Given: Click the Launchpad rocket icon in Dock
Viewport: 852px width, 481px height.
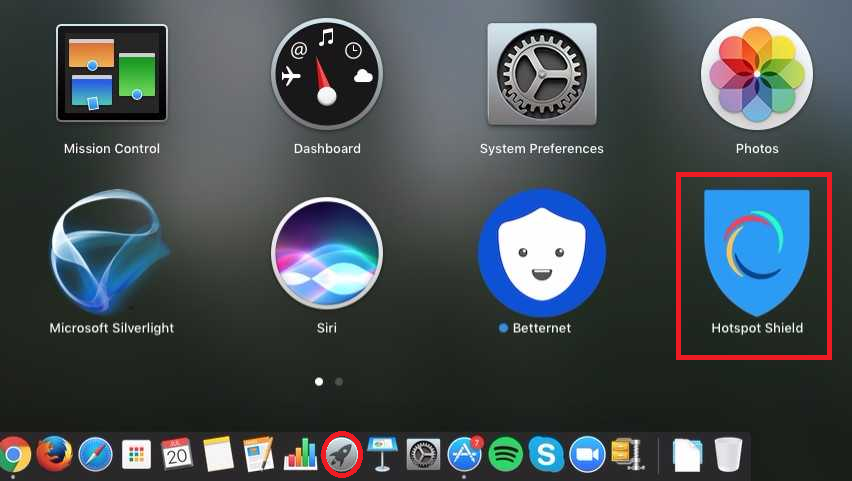Looking at the screenshot, I should click(x=342, y=454).
